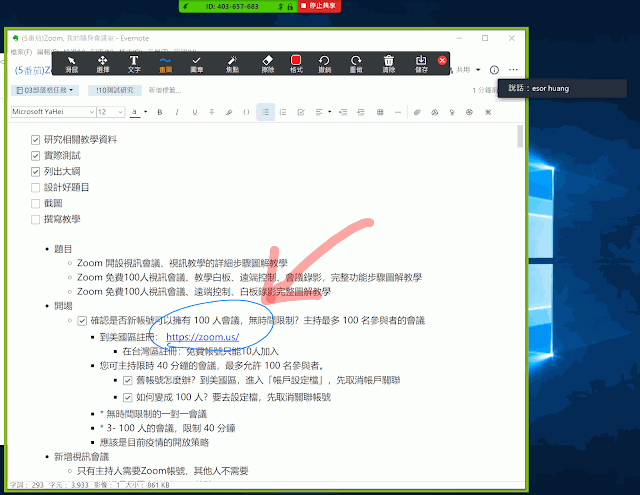Pick the Text (文字) annotation tool

coord(134,64)
